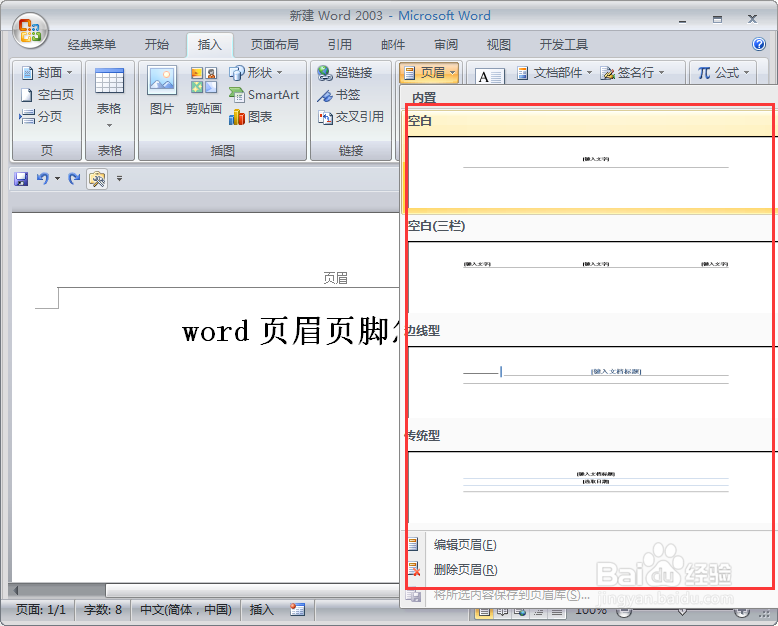Click the Office button logo
Screen dimensions: 778x626
click(30, 30)
